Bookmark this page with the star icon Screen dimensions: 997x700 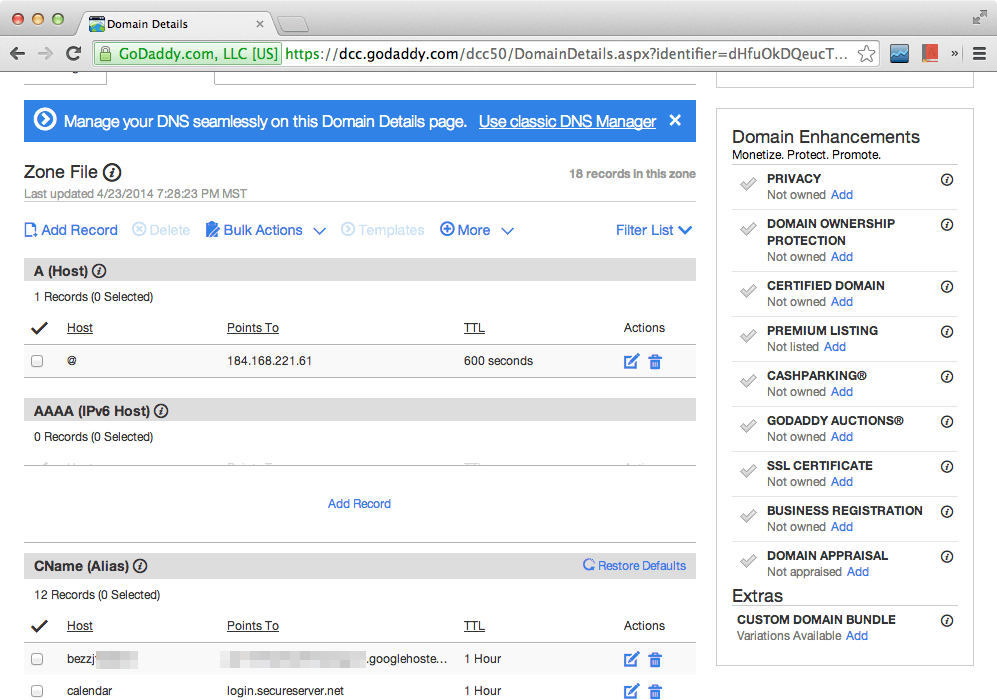pyautogui.click(x=867, y=54)
